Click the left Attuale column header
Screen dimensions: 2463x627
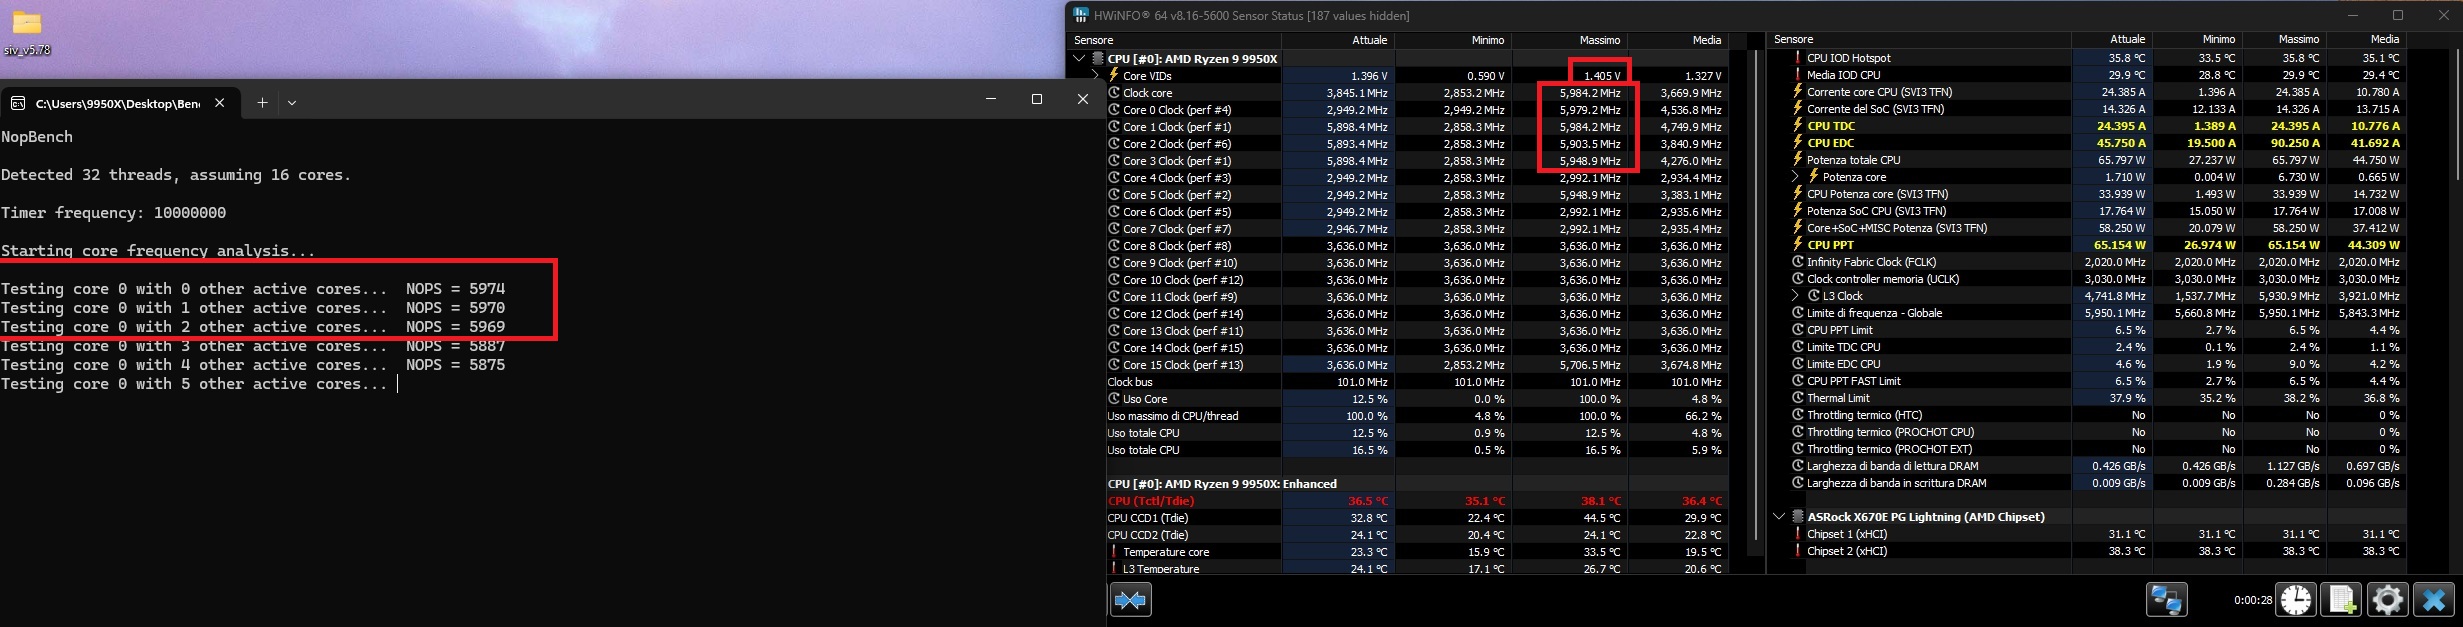(x=1338, y=40)
